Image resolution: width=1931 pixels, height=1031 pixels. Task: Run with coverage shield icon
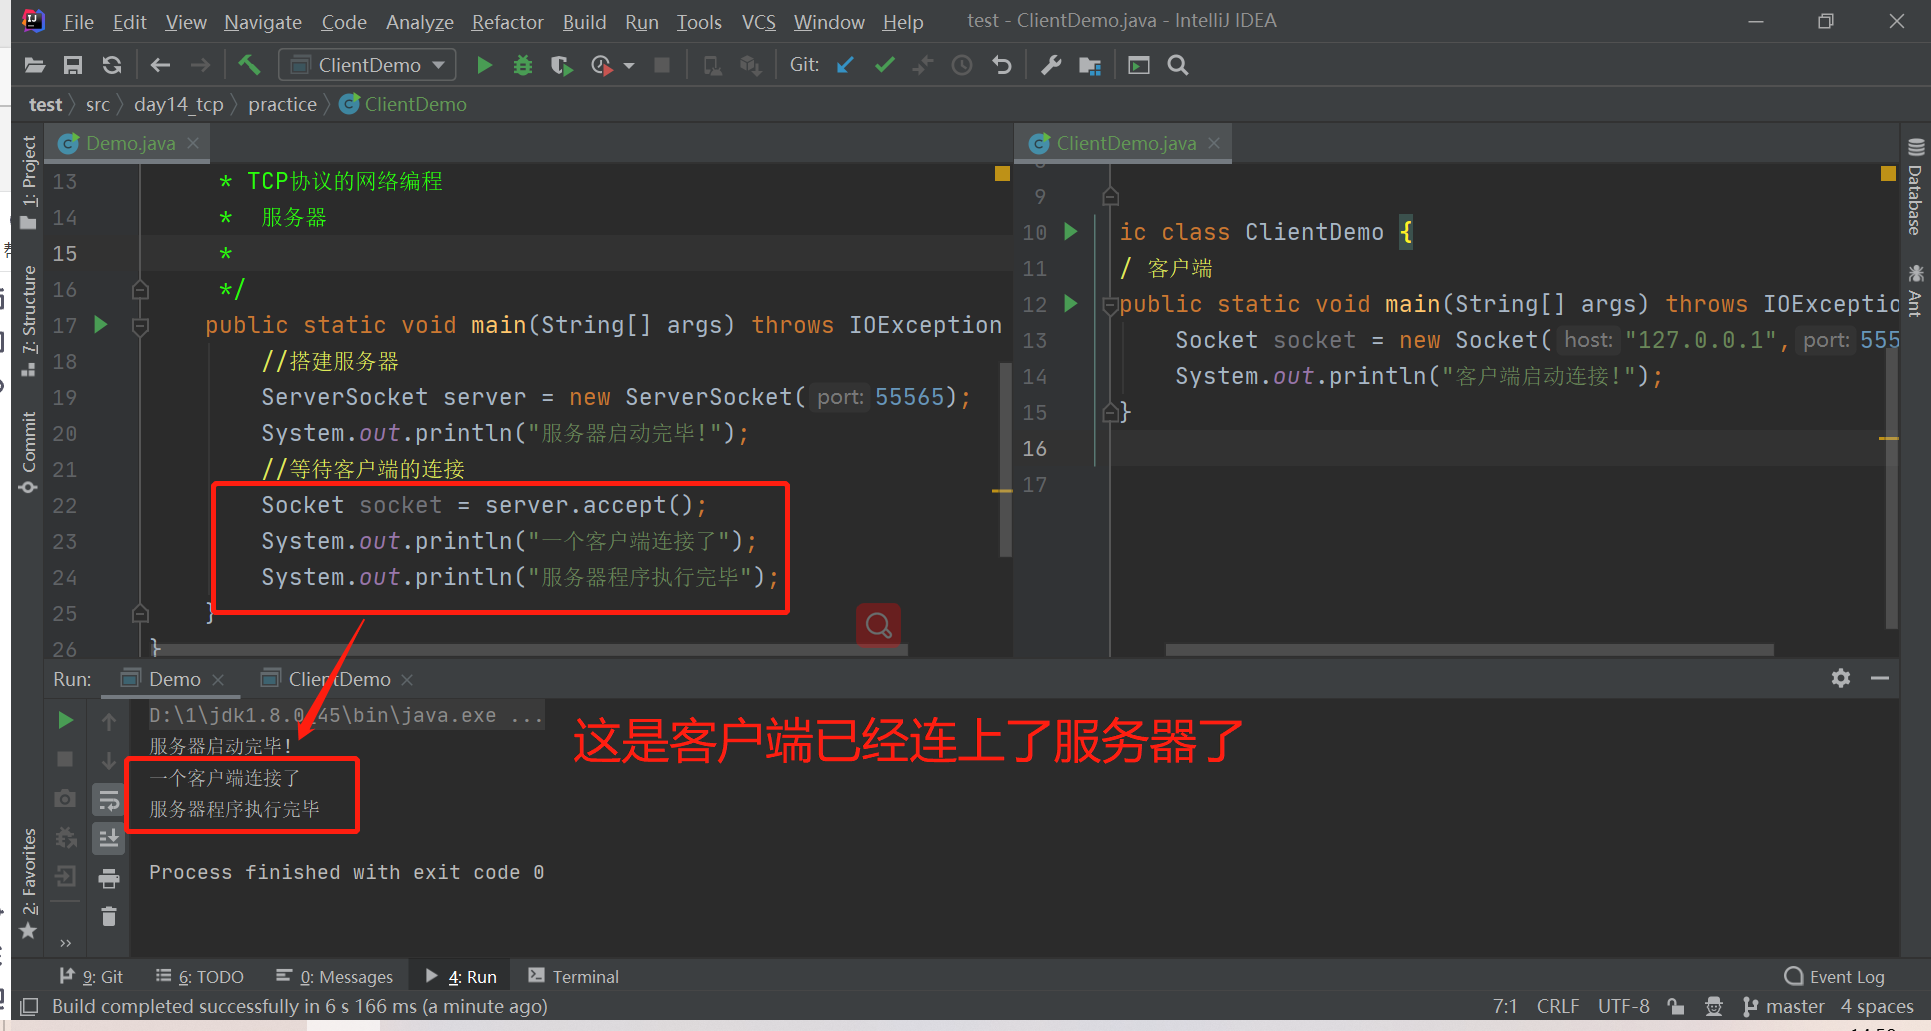[562, 65]
